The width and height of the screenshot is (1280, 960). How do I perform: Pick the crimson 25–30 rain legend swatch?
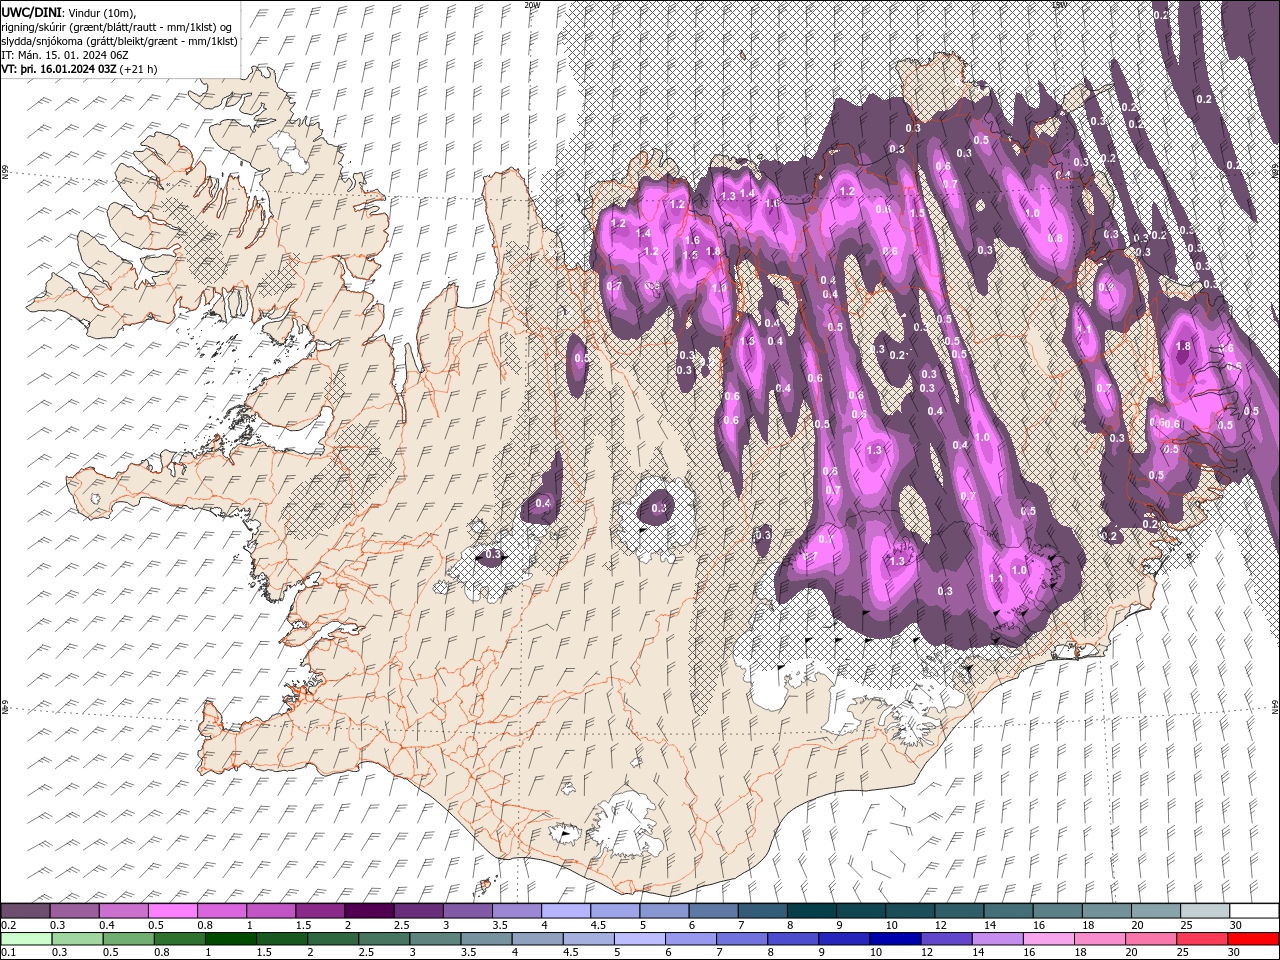1200,939
